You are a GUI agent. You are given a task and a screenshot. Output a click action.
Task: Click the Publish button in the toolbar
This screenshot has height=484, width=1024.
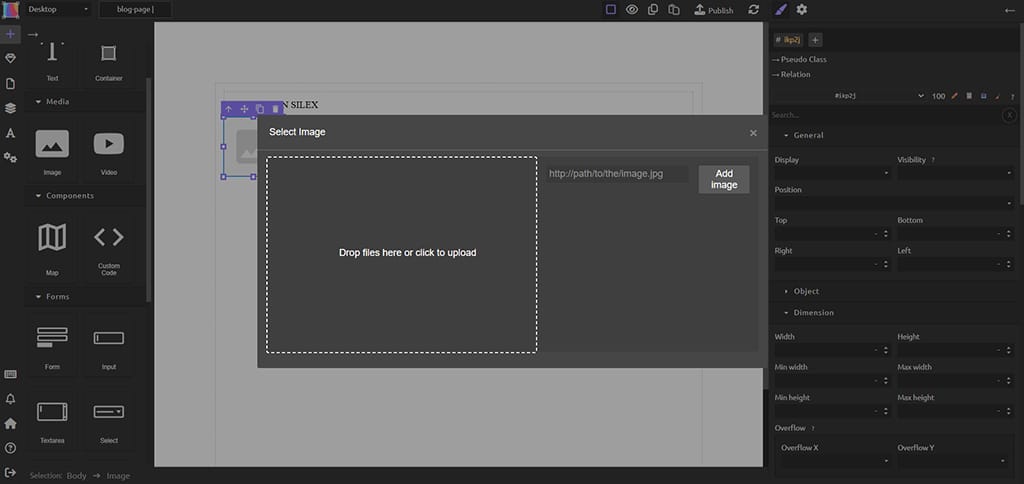(x=713, y=10)
